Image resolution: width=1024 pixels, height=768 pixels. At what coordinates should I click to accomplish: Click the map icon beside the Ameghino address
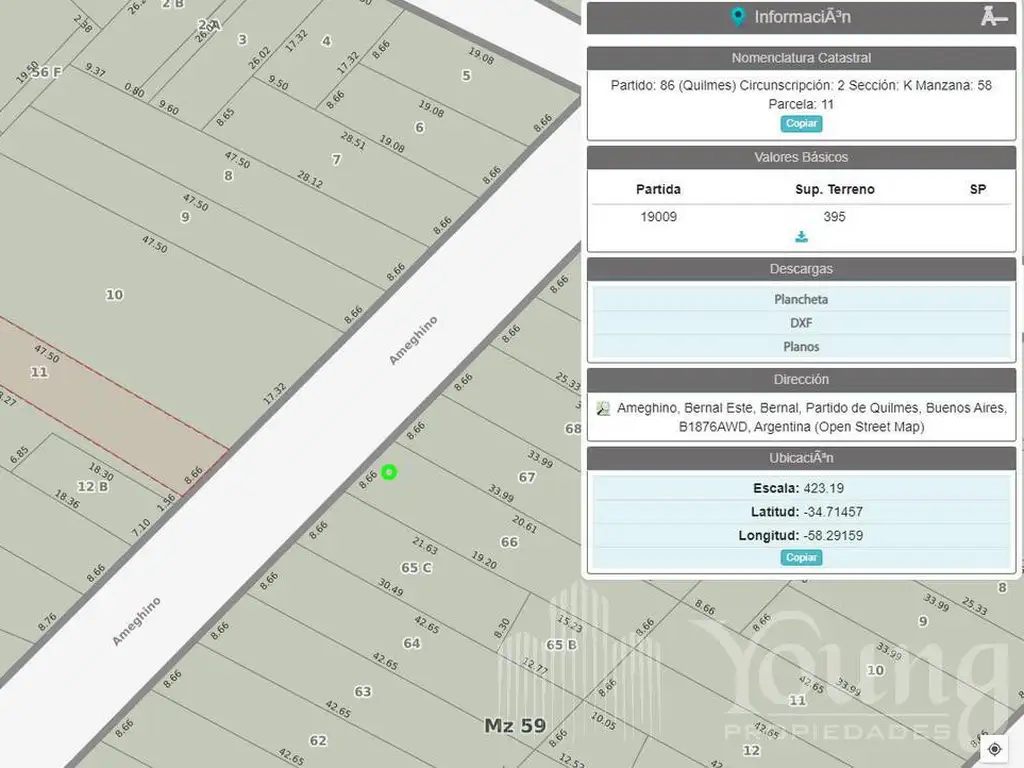(603, 408)
